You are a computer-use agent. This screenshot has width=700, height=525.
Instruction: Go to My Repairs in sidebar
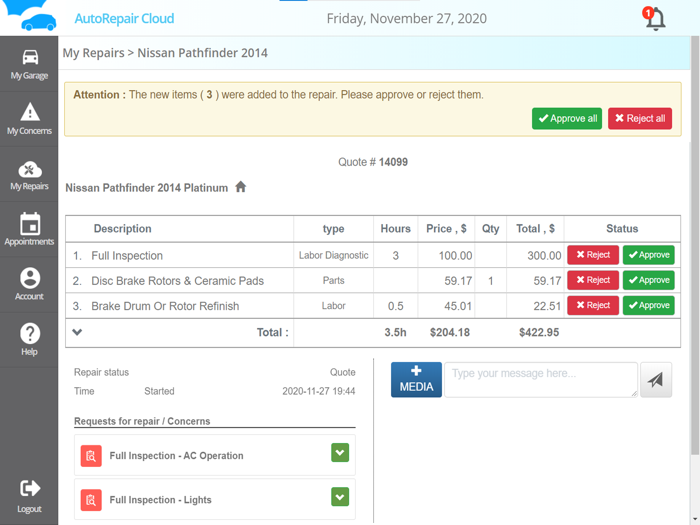pos(29,175)
